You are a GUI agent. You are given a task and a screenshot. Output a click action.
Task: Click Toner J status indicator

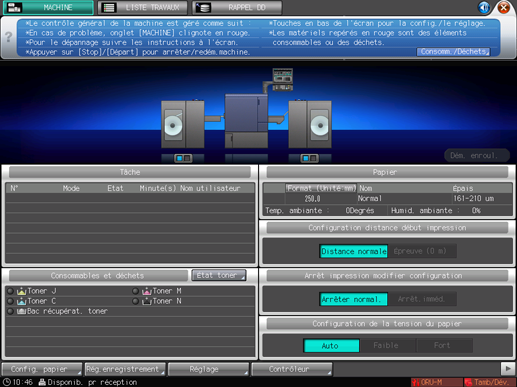tap(10, 291)
